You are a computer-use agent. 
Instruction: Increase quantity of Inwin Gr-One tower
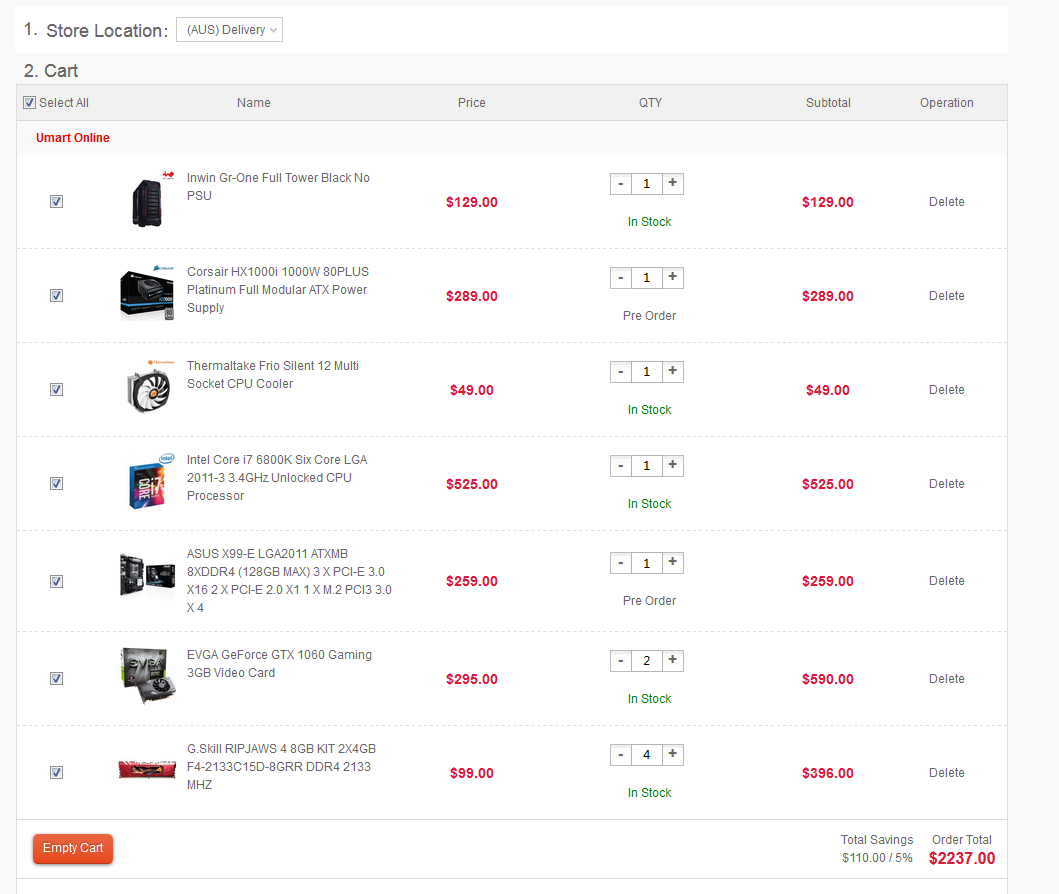click(673, 184)
